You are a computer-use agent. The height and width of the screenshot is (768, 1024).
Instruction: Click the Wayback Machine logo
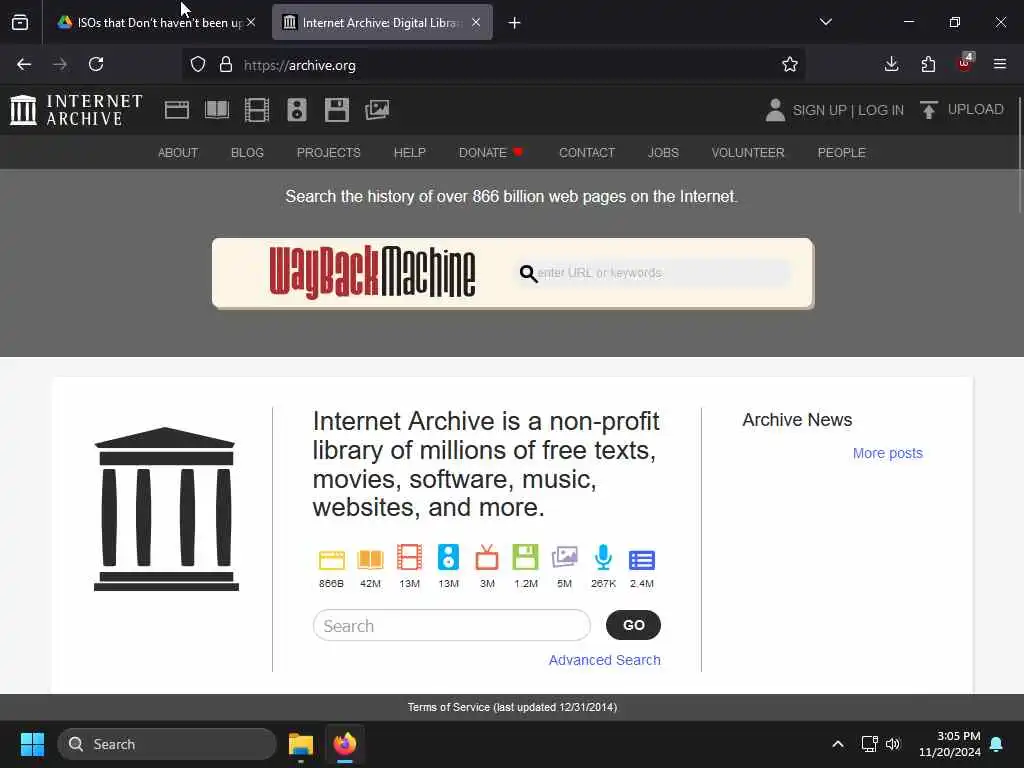pos(372,272)
